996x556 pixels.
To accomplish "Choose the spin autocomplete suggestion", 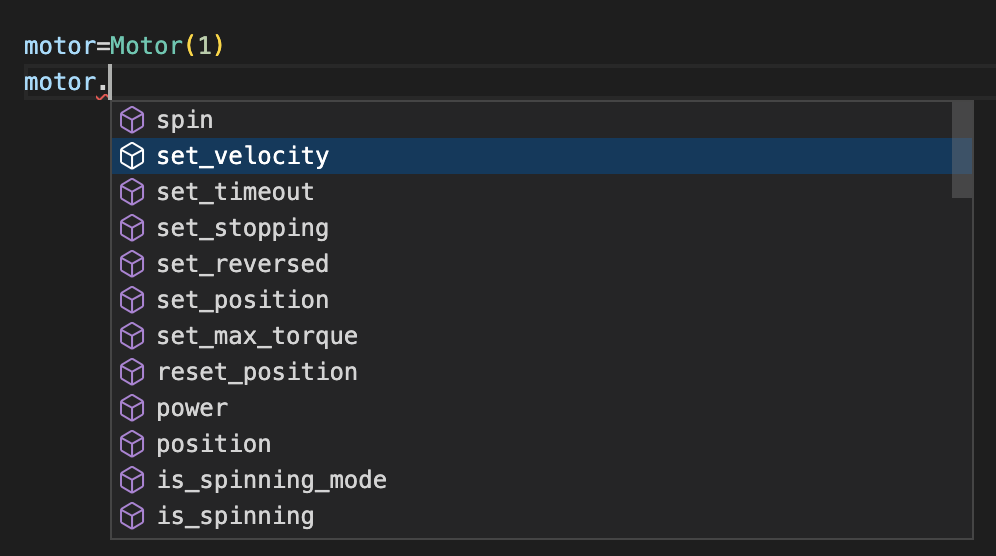I will (185, 120).
